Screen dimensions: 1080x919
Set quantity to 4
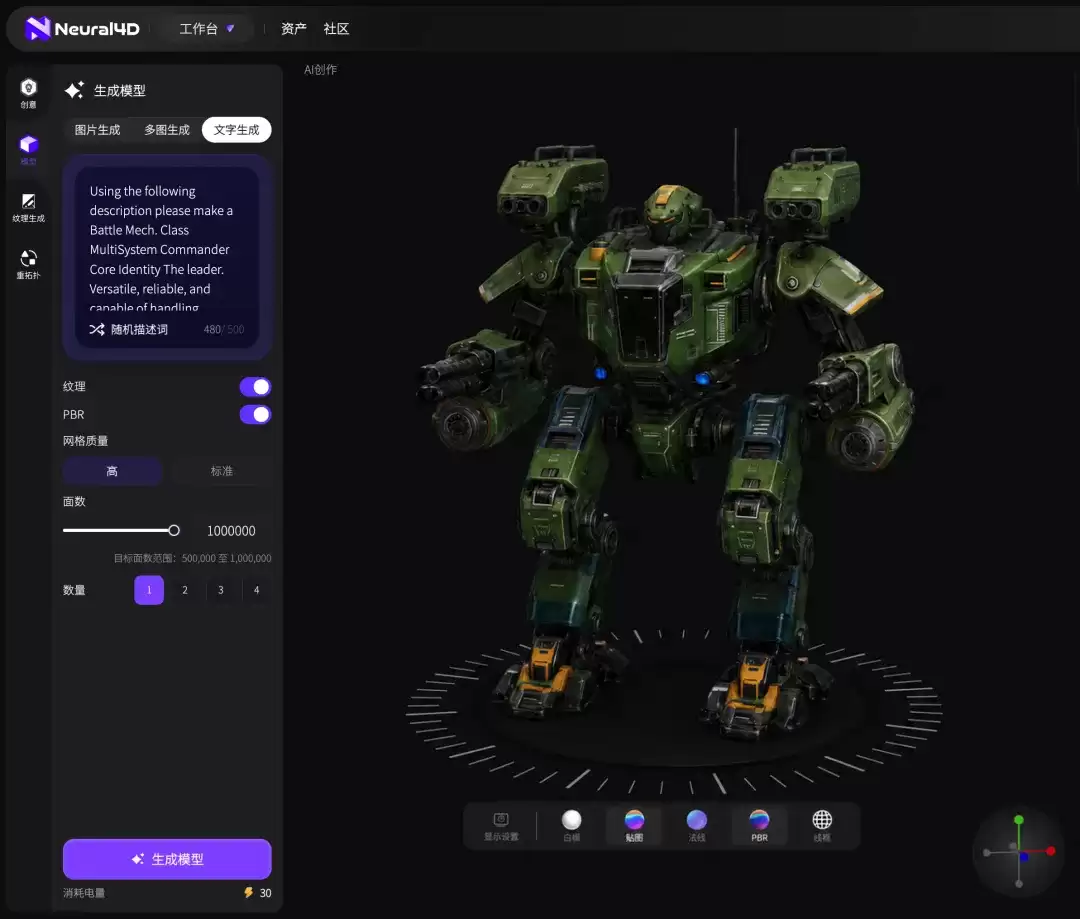pyautogui.click(x=256, y=590)
